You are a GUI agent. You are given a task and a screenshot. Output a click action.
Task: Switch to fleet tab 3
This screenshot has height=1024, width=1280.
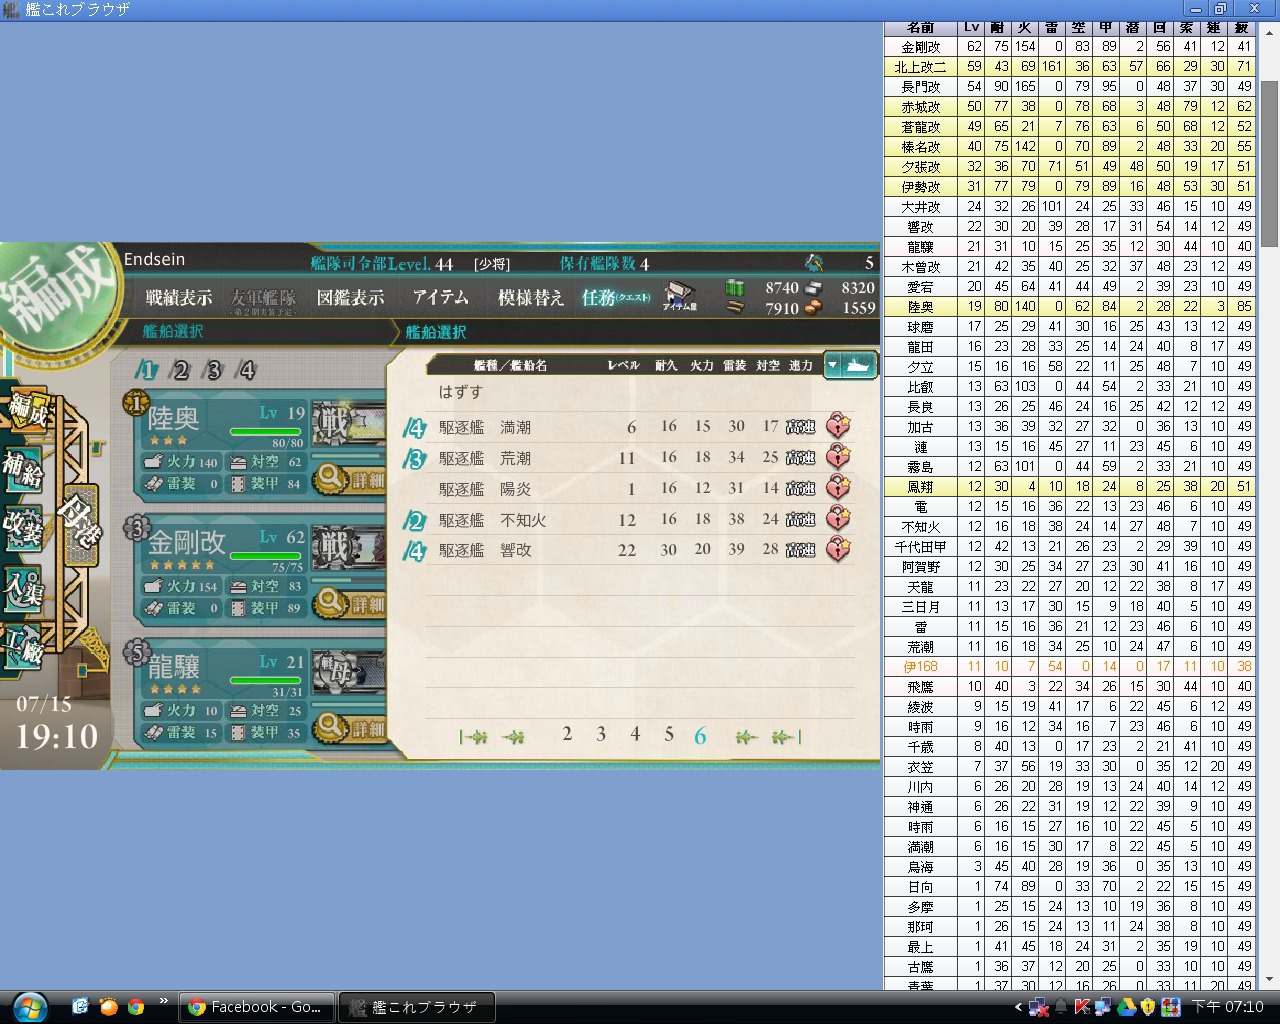pos(213,371)
